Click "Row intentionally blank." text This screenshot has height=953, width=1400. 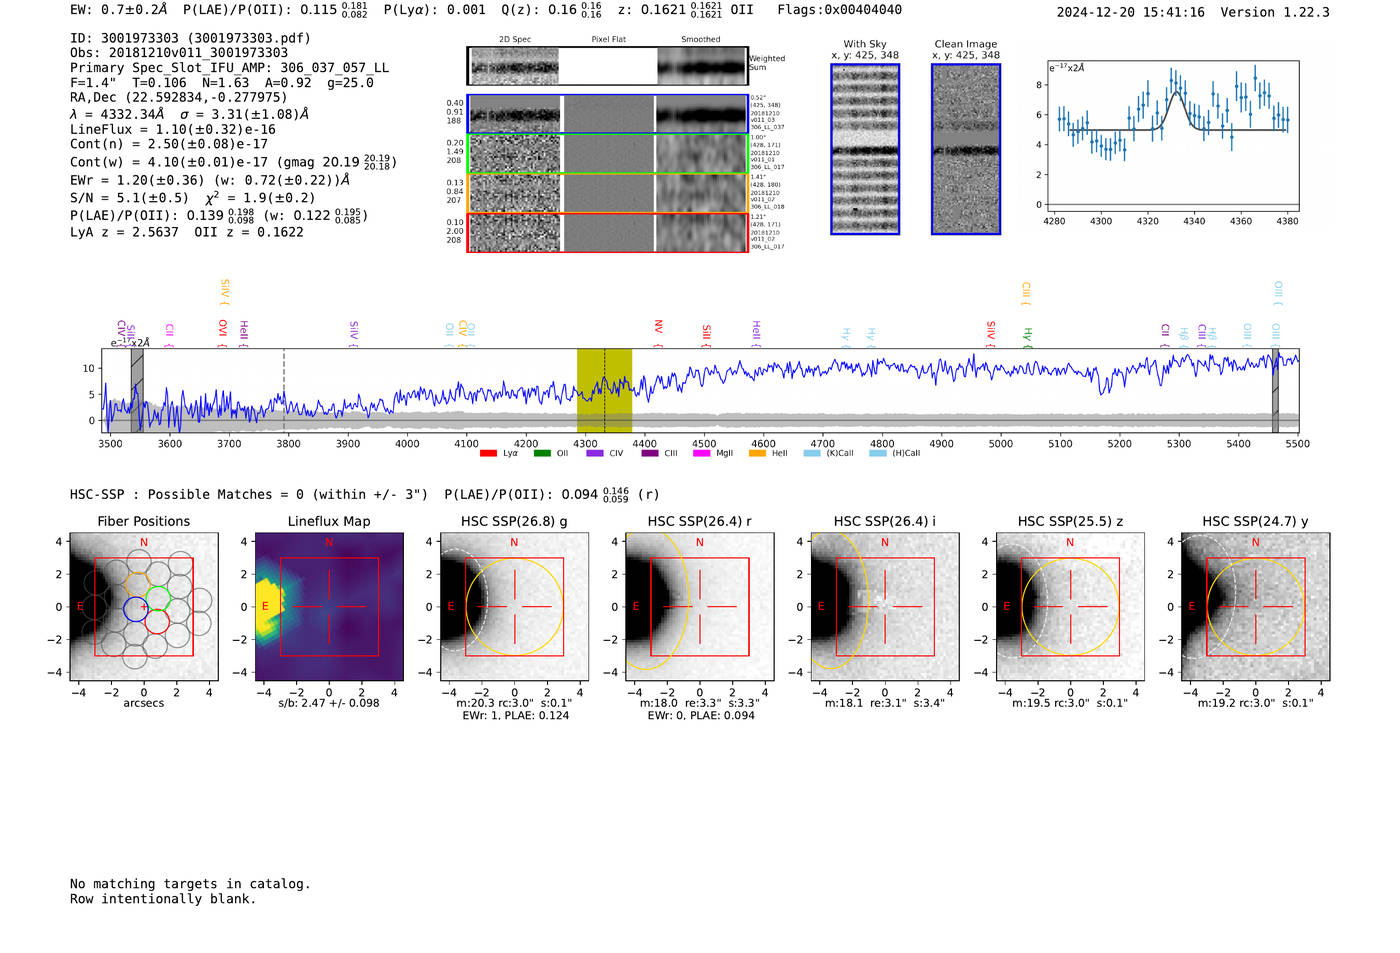(163, 899)
